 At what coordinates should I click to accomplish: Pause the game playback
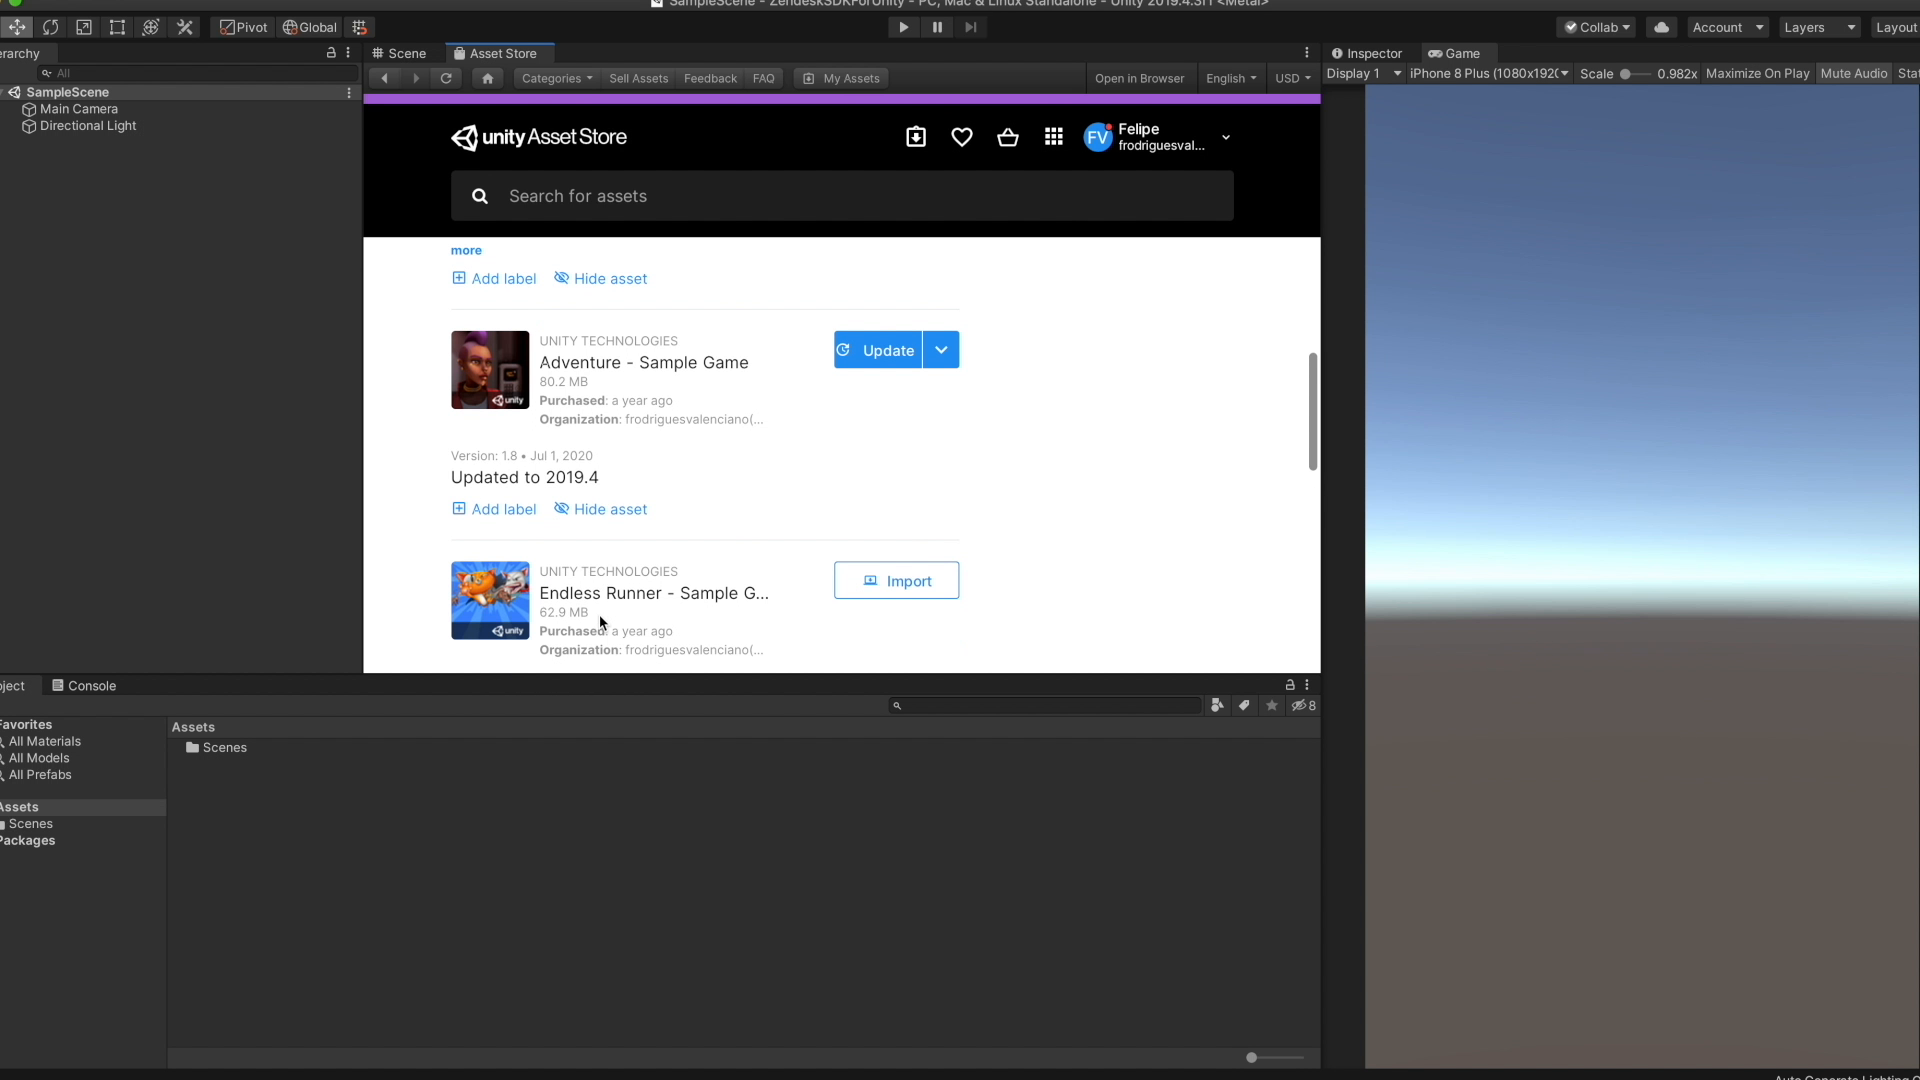937,27
